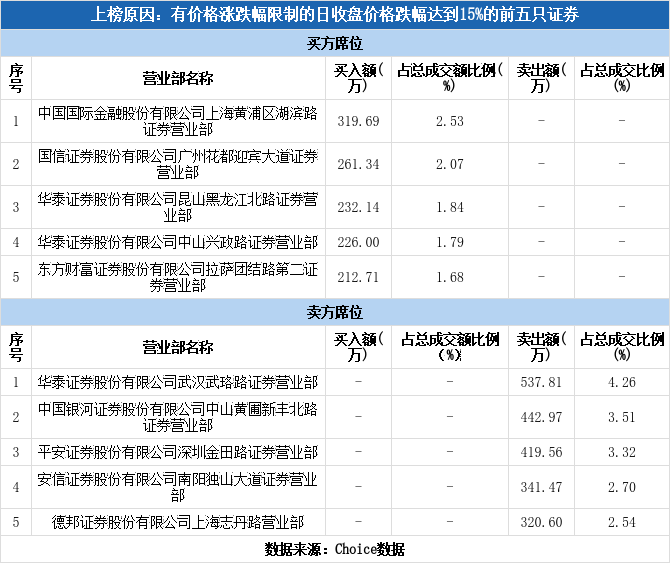Click the sell ratio value 4.26
Screen dimensions: 670x563
pos(622,382)
